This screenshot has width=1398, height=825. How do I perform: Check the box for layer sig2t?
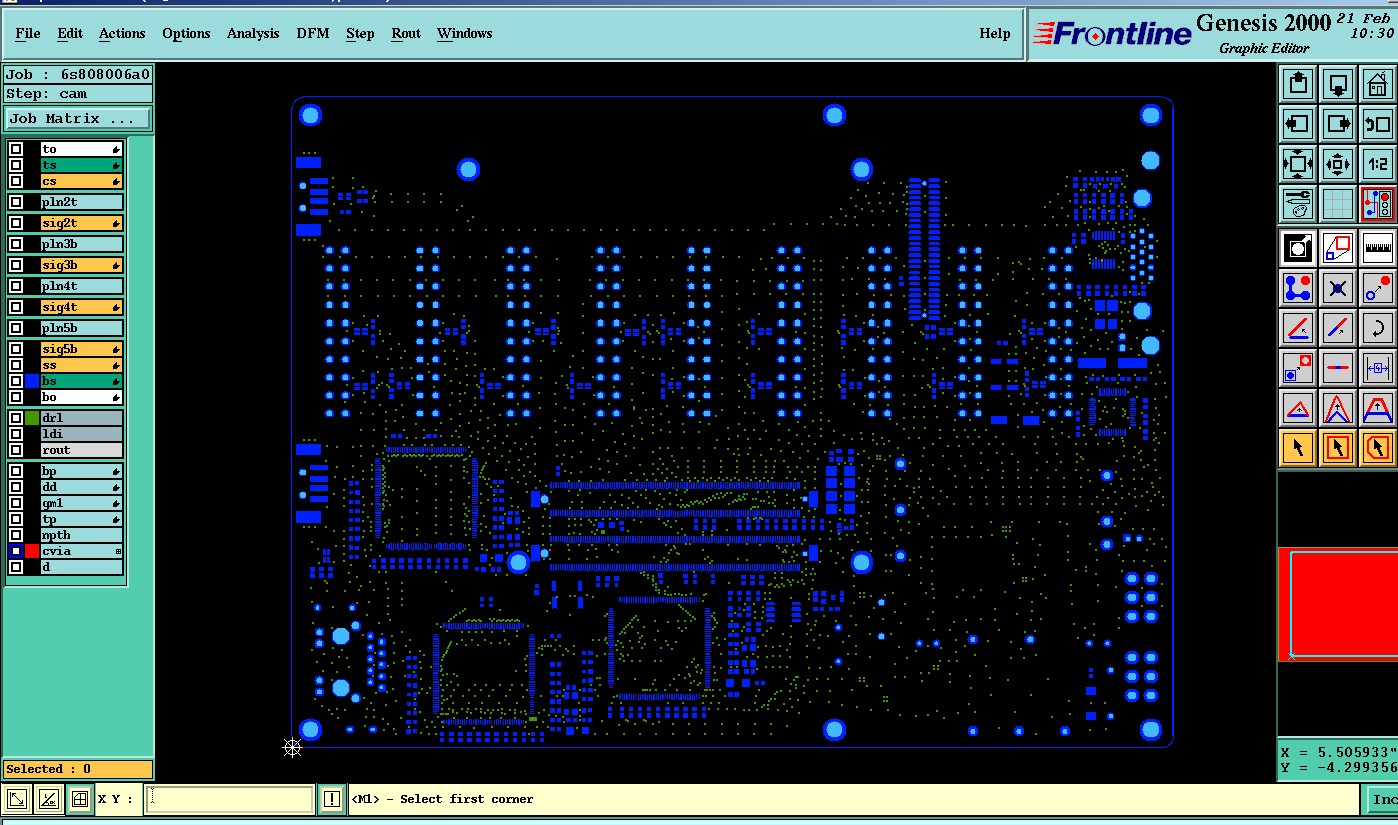tap(16, 223)
